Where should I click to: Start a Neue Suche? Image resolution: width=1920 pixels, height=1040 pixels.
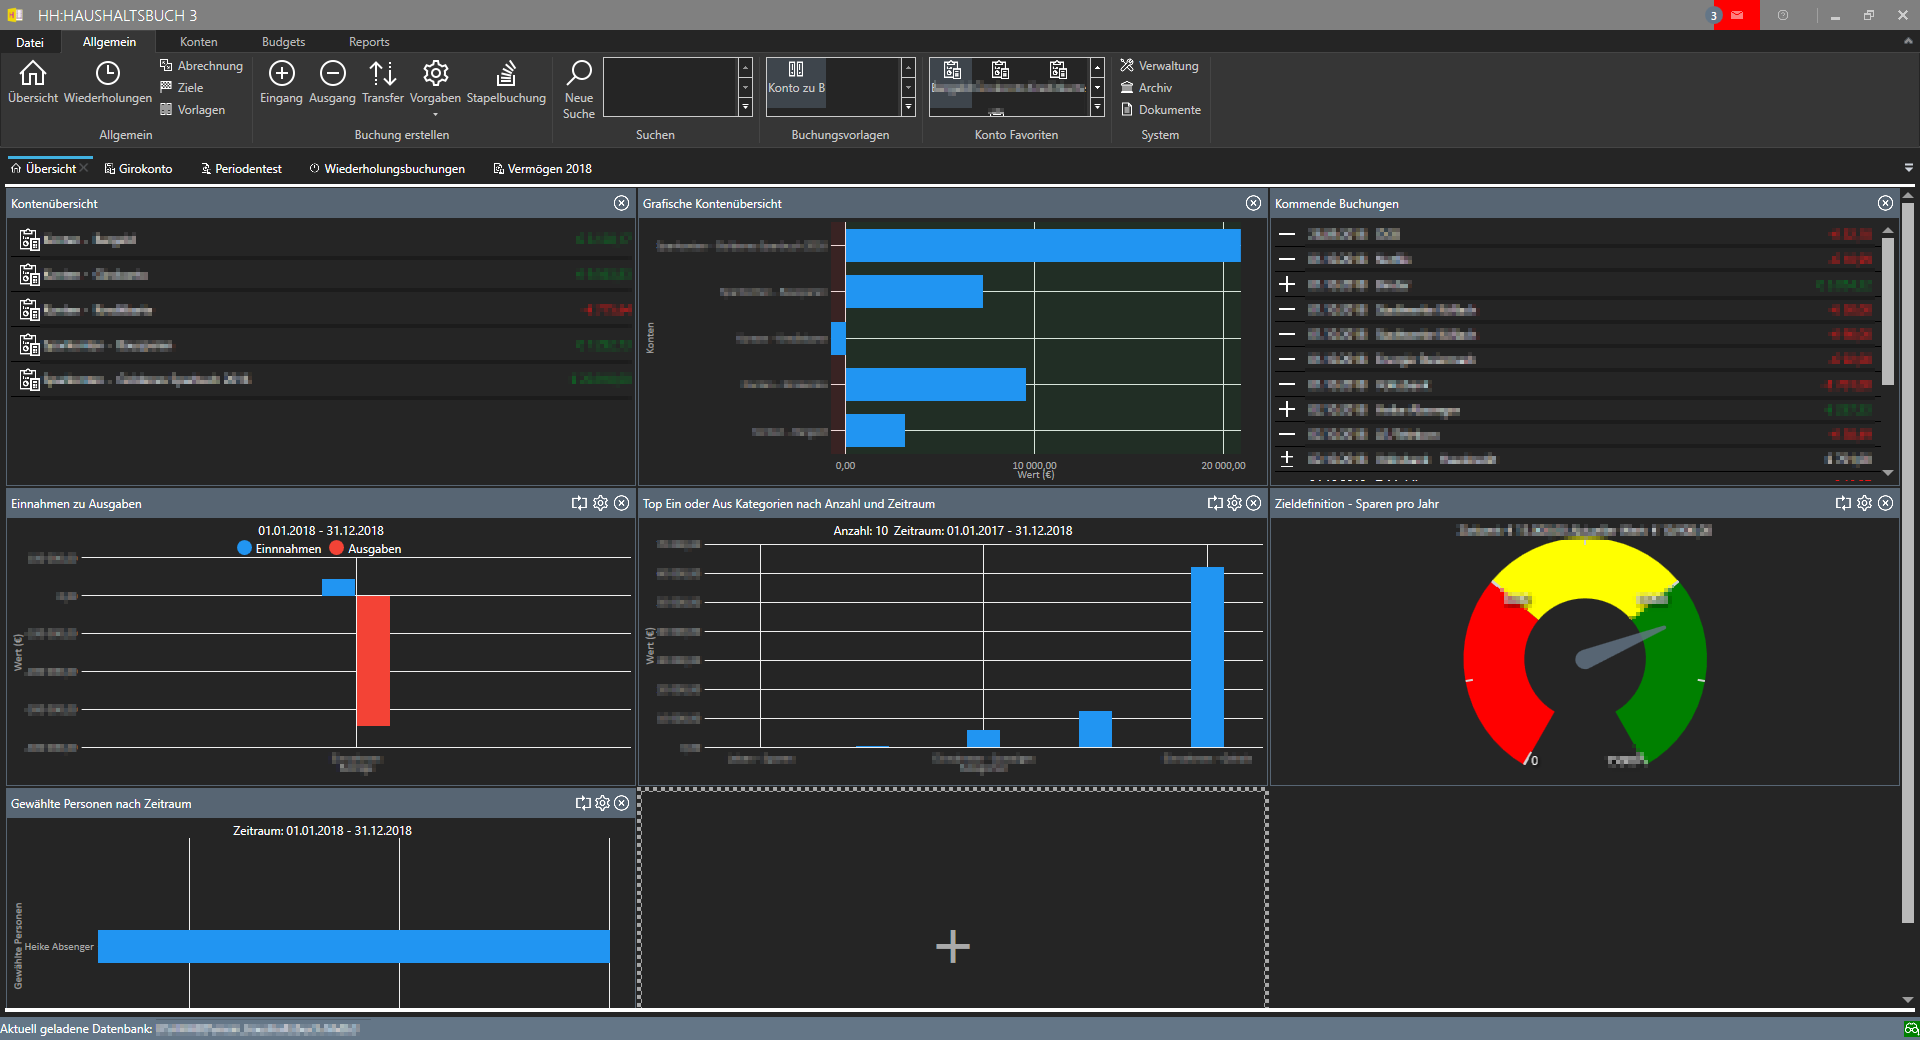(579, 90)
